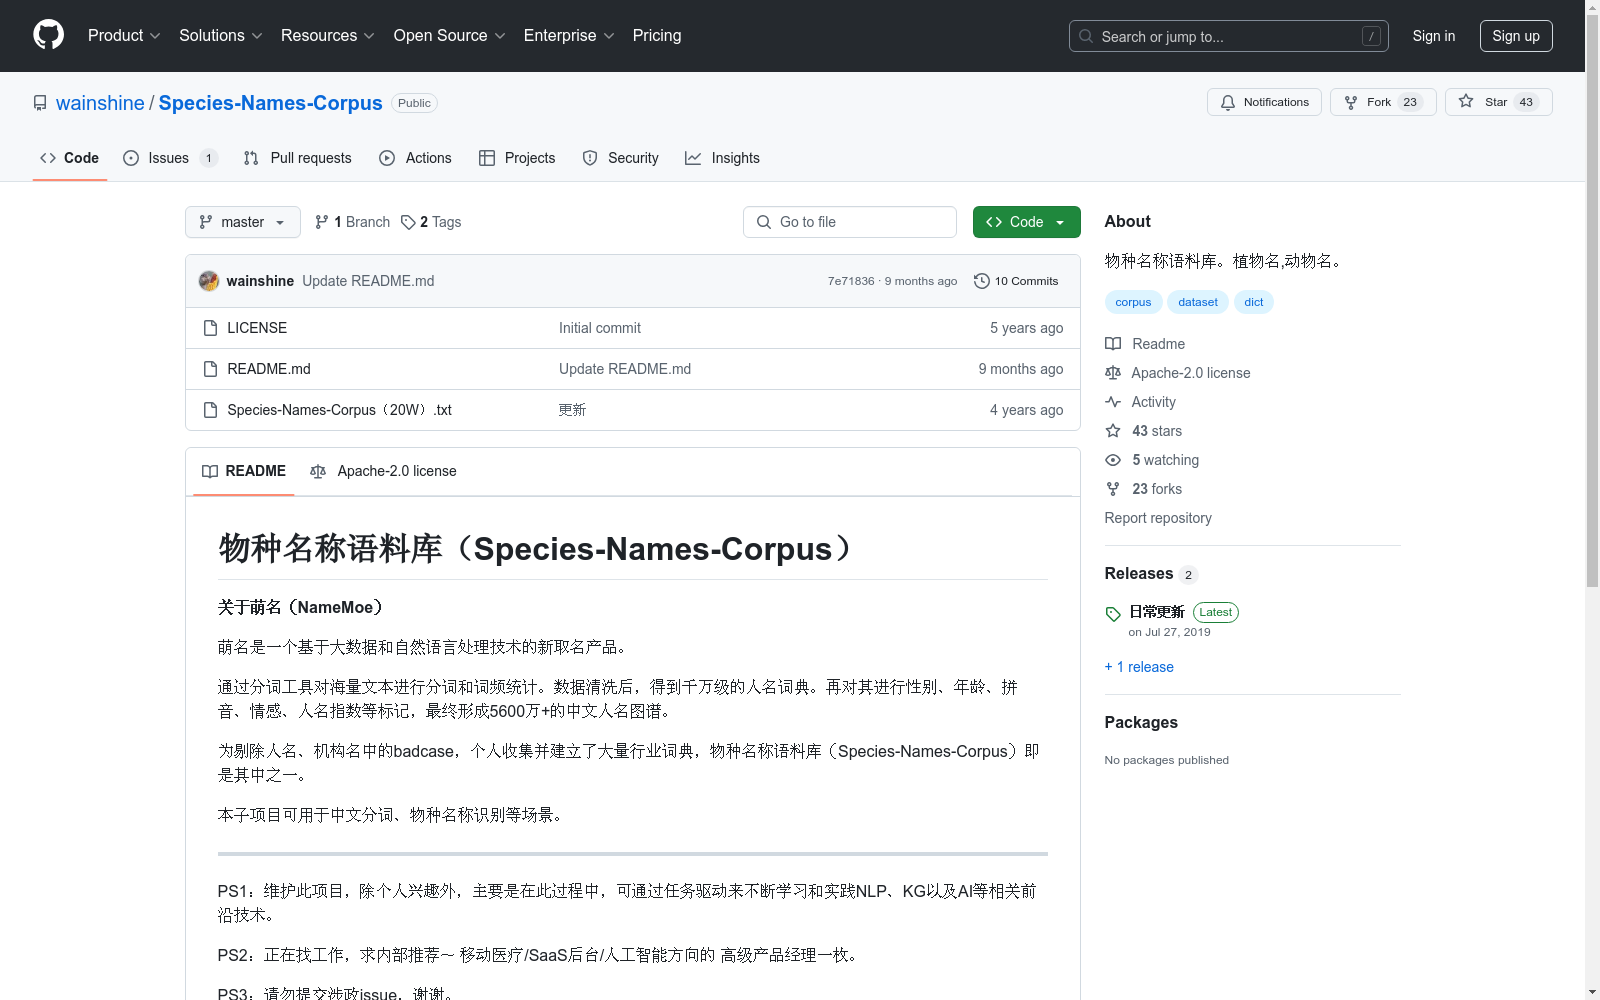This screenshot has width=1600, height=1000.
Task: Click the Activity pulse icon
Action: coord(1113,402)
